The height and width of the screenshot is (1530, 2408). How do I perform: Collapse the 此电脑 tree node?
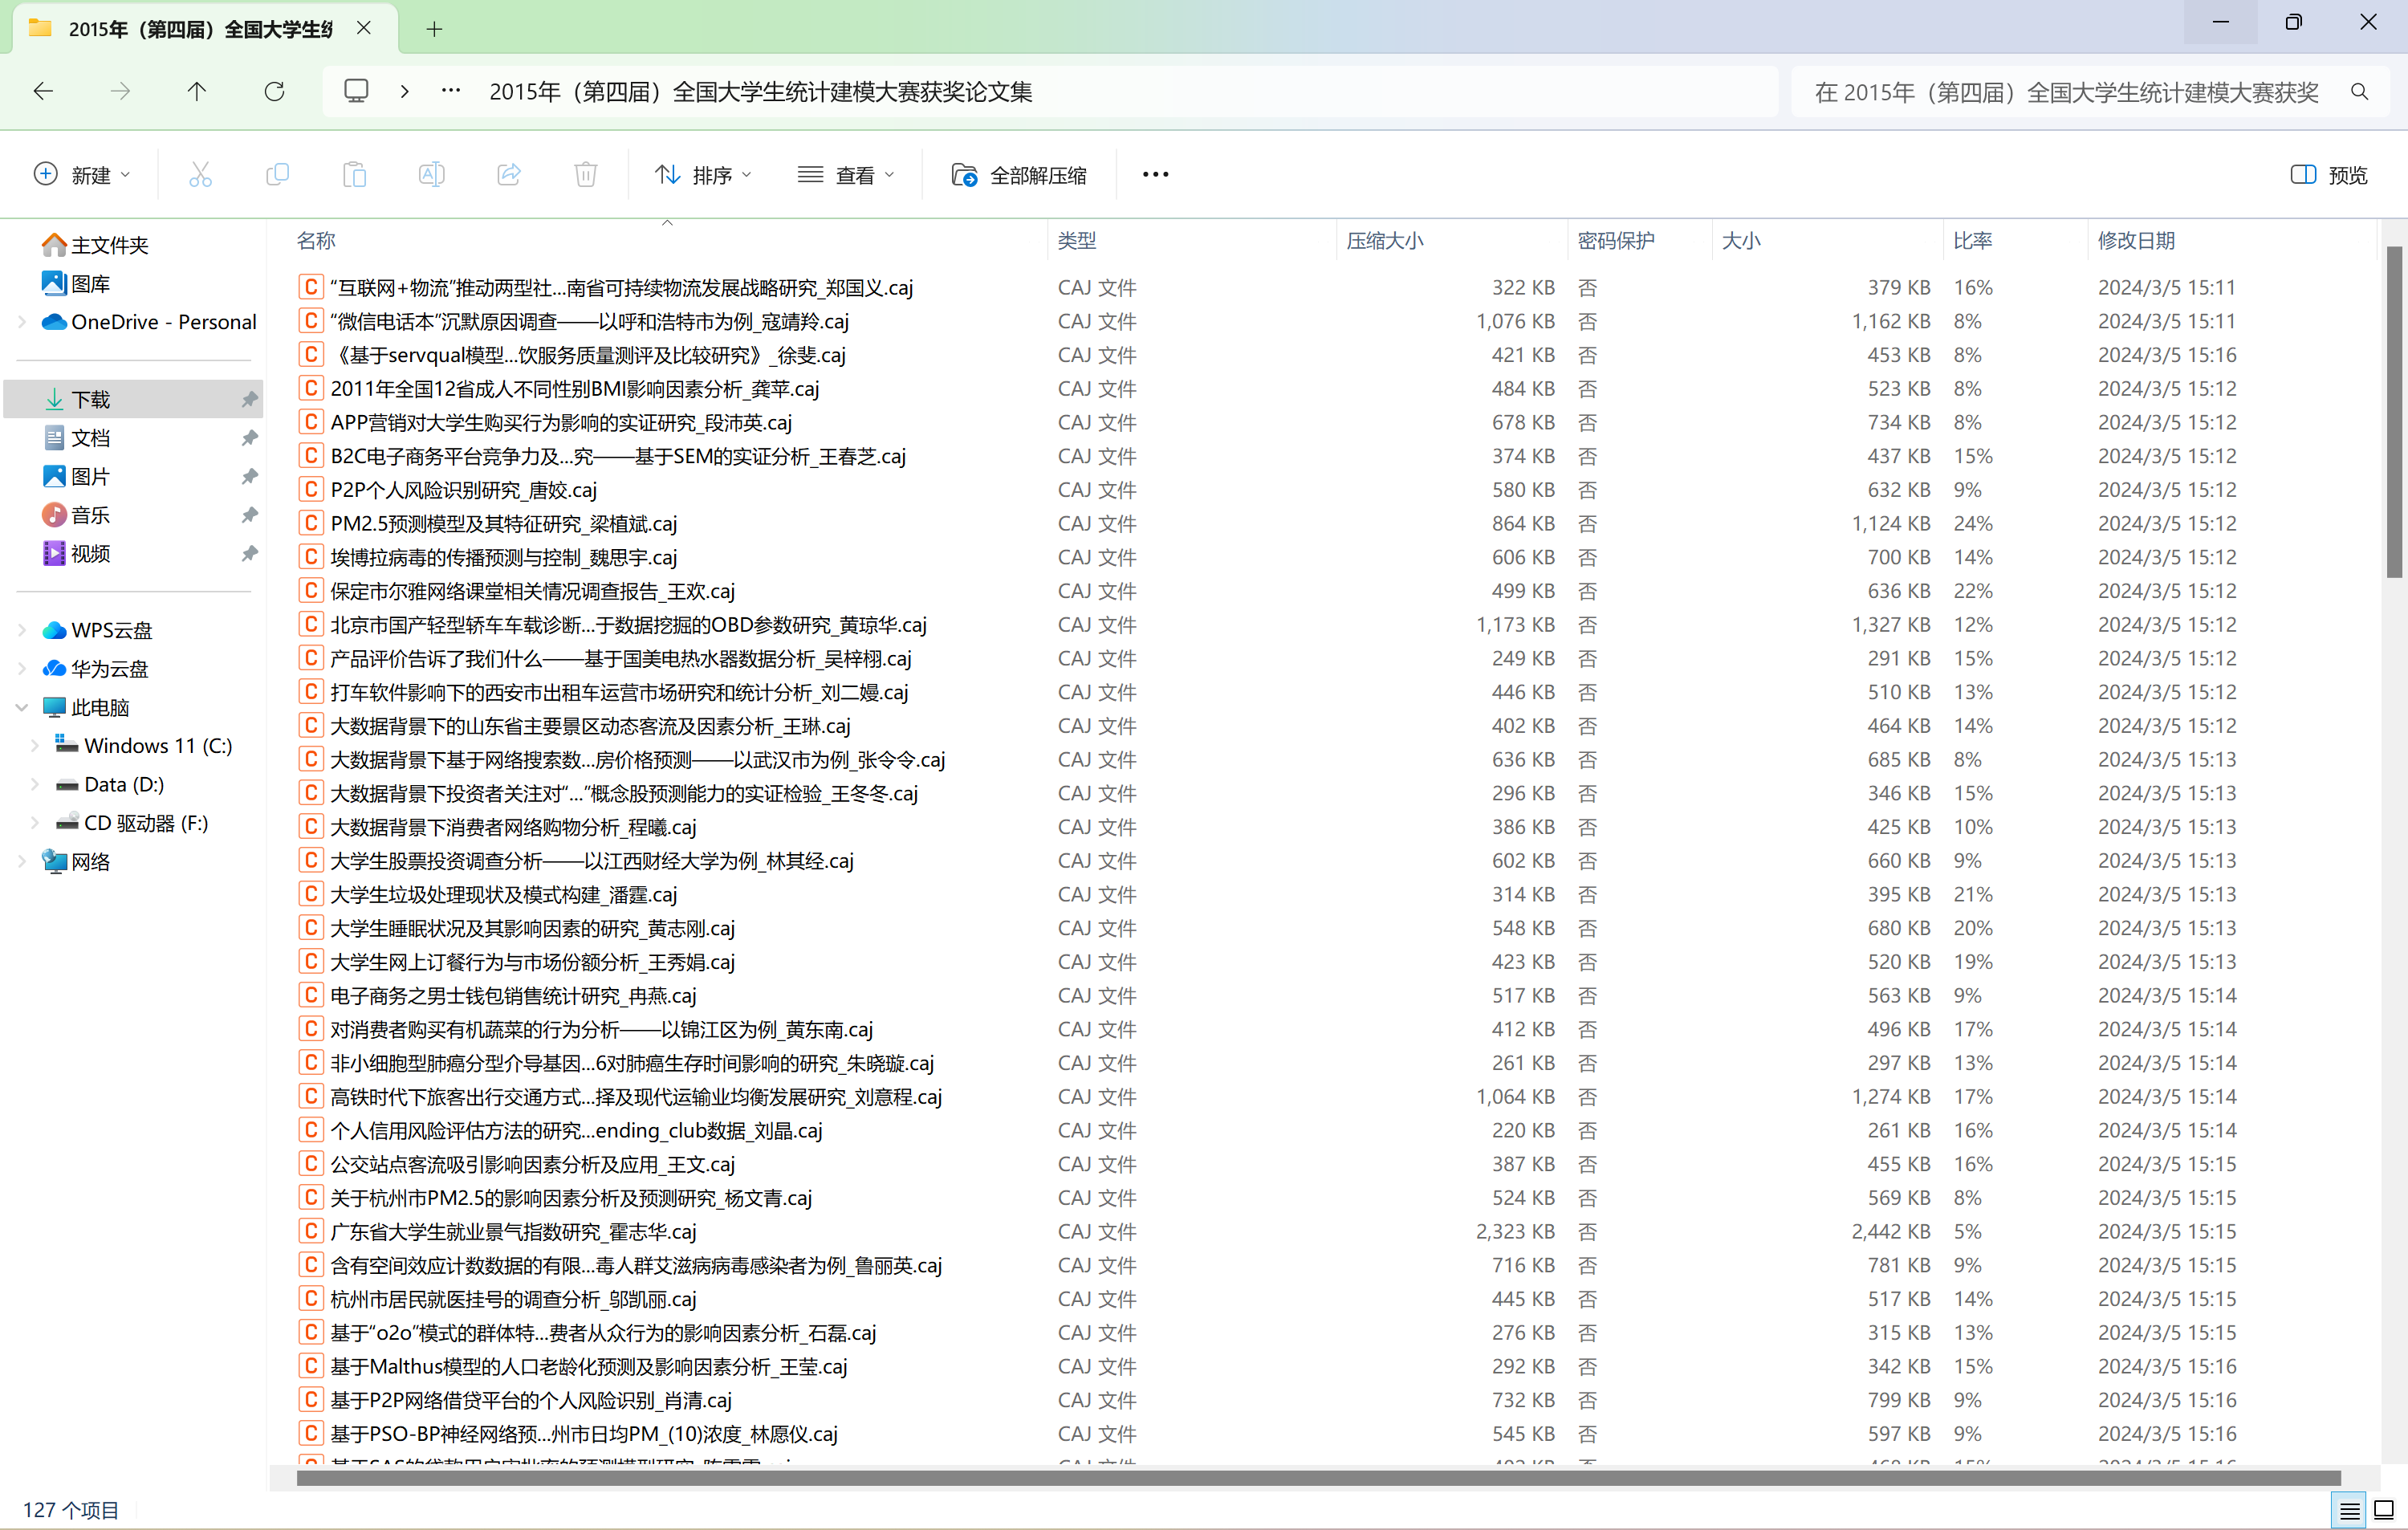(x=22, y=707)
